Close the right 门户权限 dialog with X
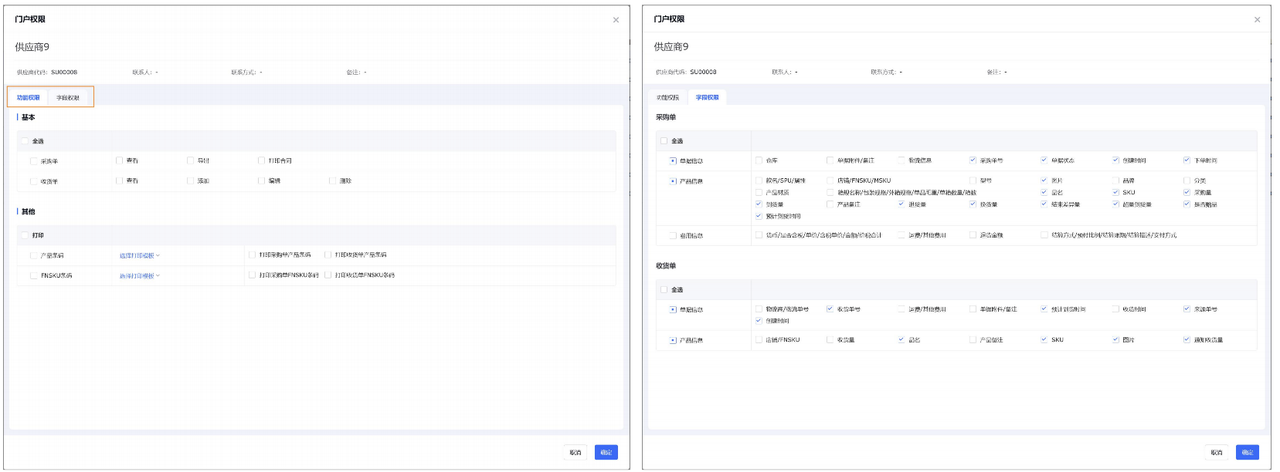The height and width of the screenshot is (472, 1280). pyautogui.click(x=1257, y=20)
